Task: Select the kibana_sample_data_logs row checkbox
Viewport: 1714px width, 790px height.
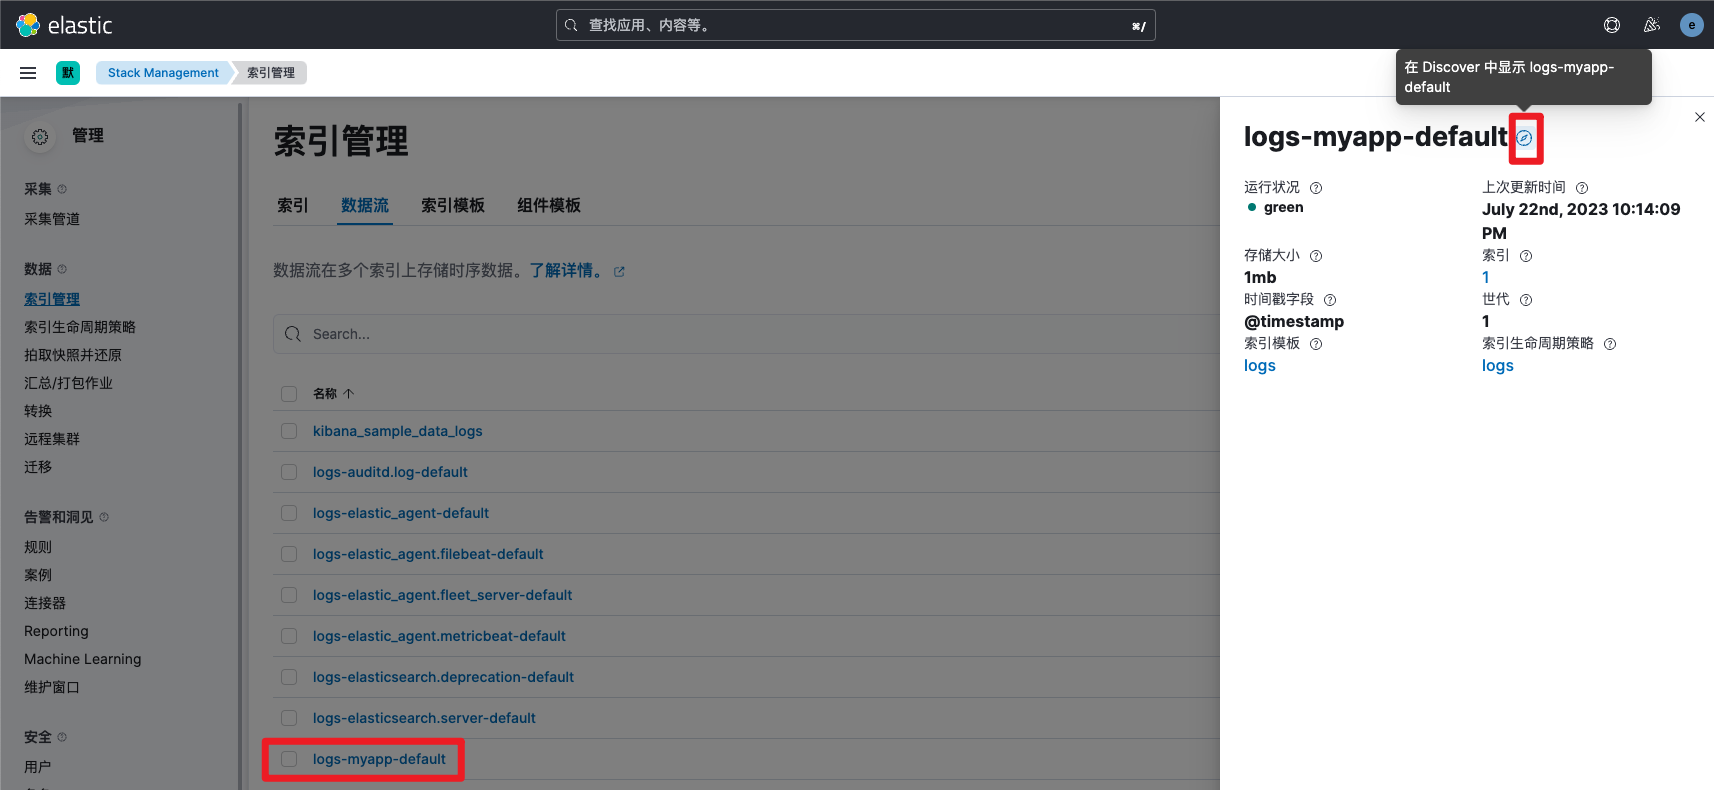Action: tap(289, 431)
